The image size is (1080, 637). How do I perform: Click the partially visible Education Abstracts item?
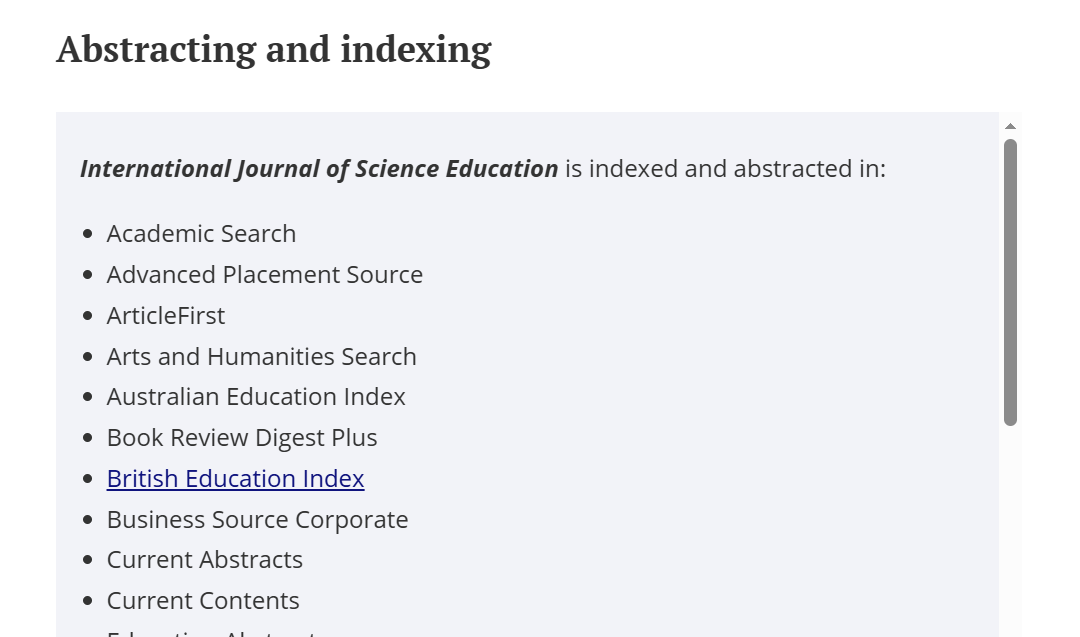pos(212,632)
